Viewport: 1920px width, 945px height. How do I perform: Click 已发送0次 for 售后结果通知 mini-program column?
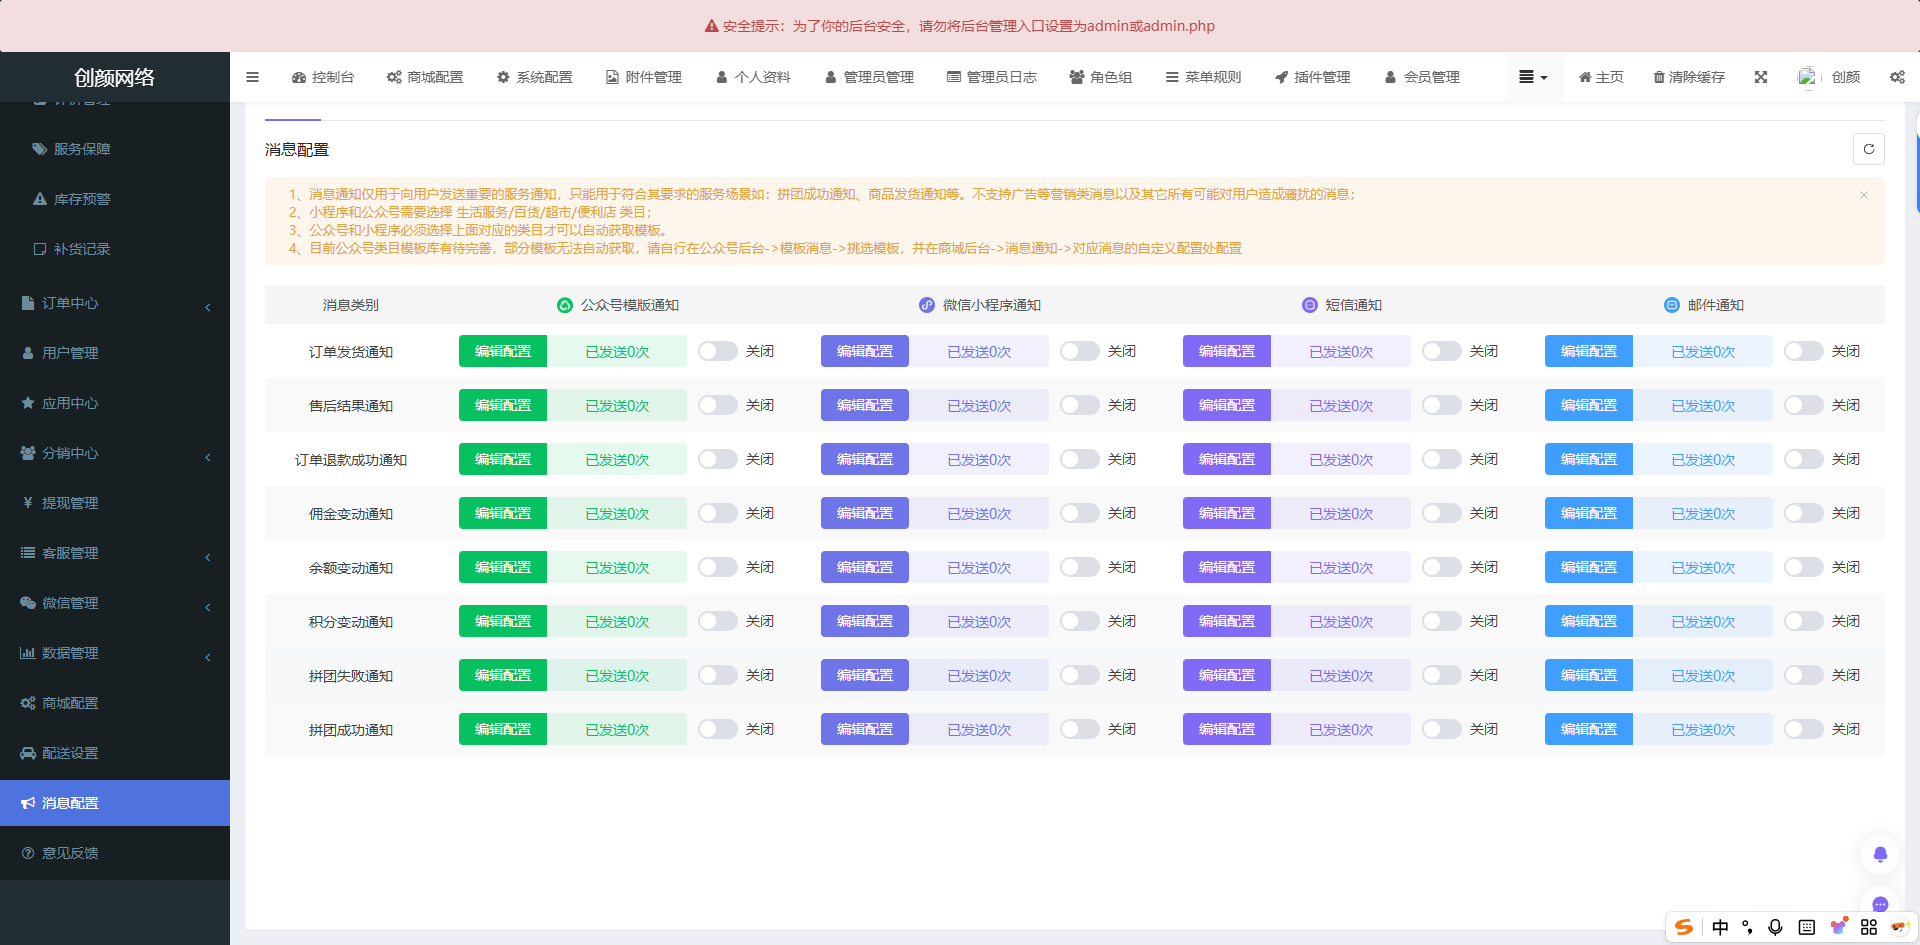(x=980, y=405)
